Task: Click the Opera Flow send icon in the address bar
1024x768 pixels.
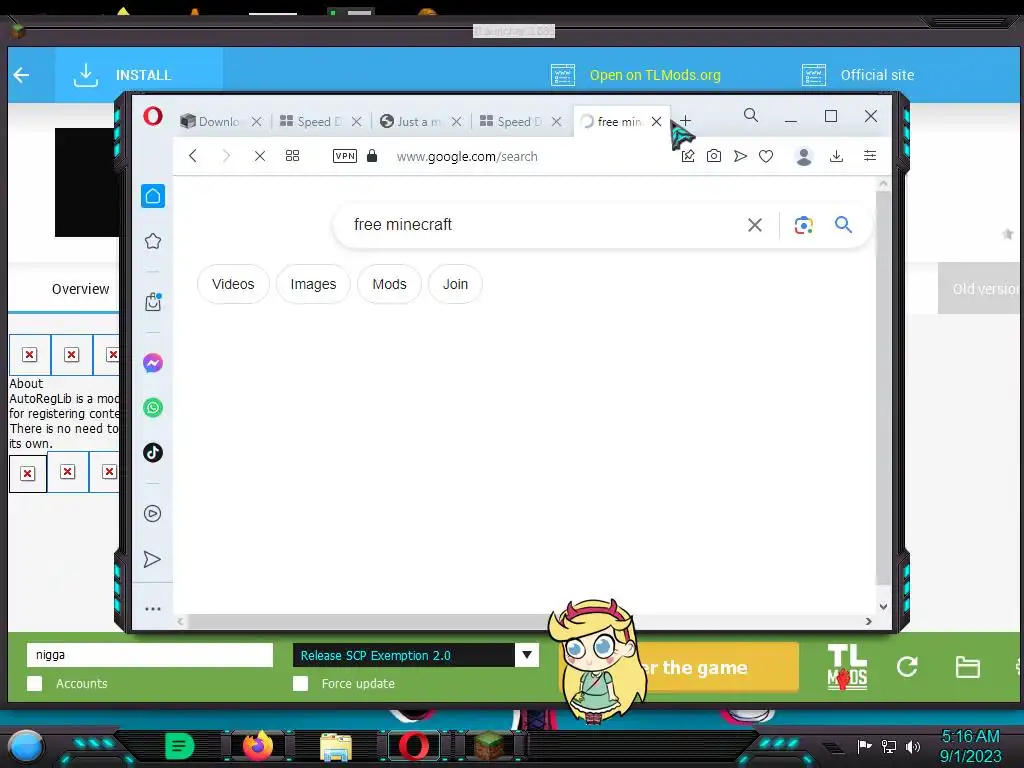Action: 740,156
